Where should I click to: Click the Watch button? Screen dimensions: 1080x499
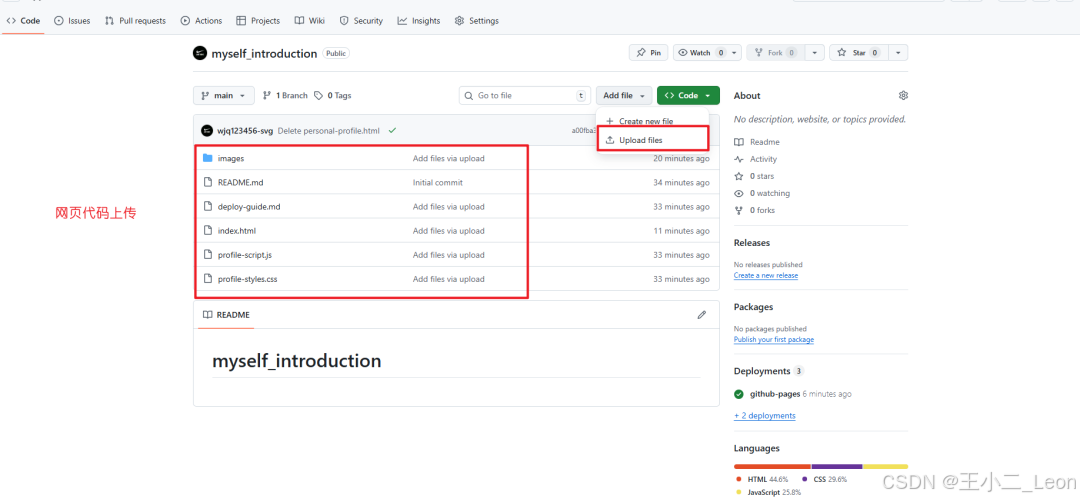coord(700,52)
